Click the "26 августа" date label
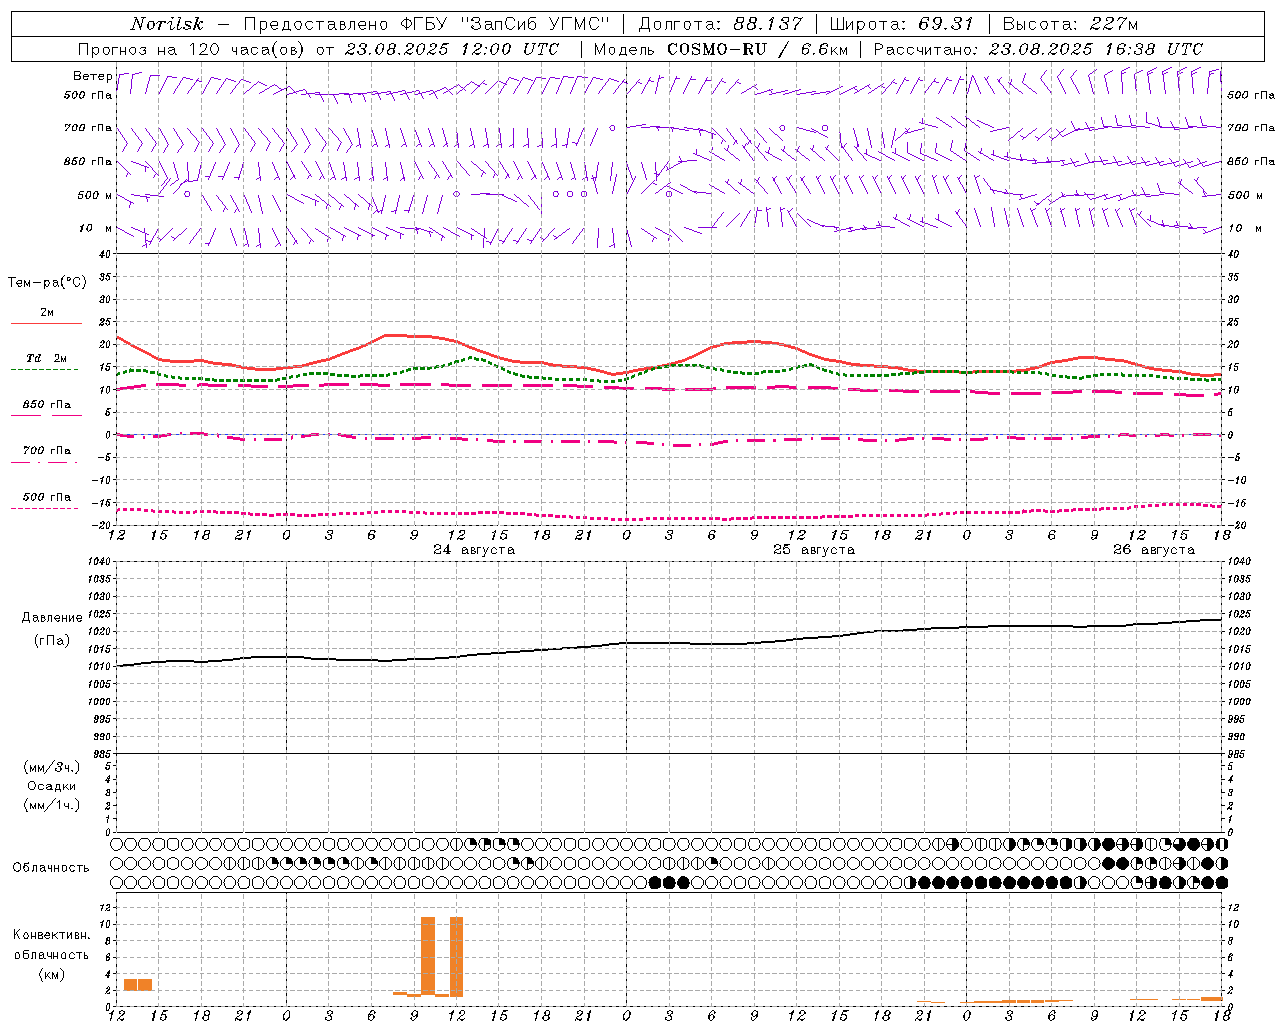Screen dimensions: 1280x1024 (x=1154, y=550)
